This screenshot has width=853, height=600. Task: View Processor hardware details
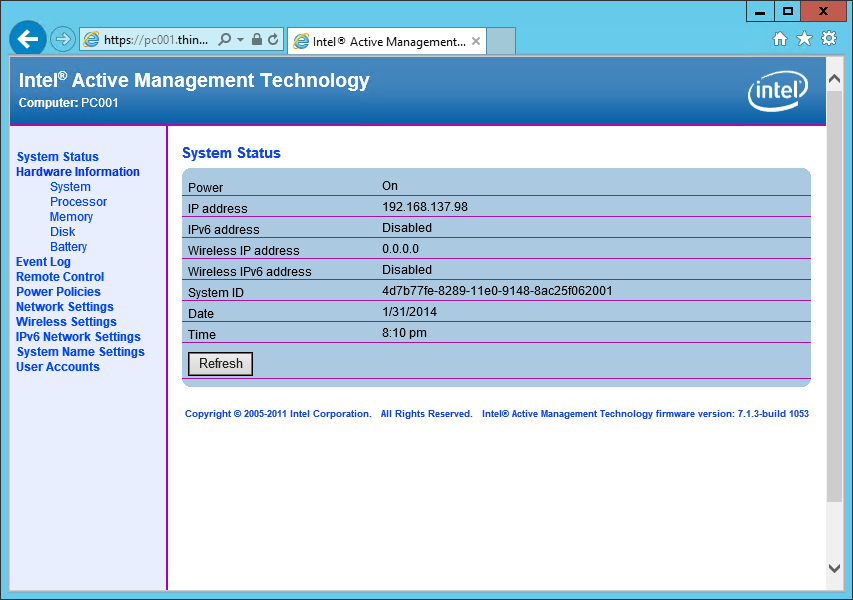78,202
